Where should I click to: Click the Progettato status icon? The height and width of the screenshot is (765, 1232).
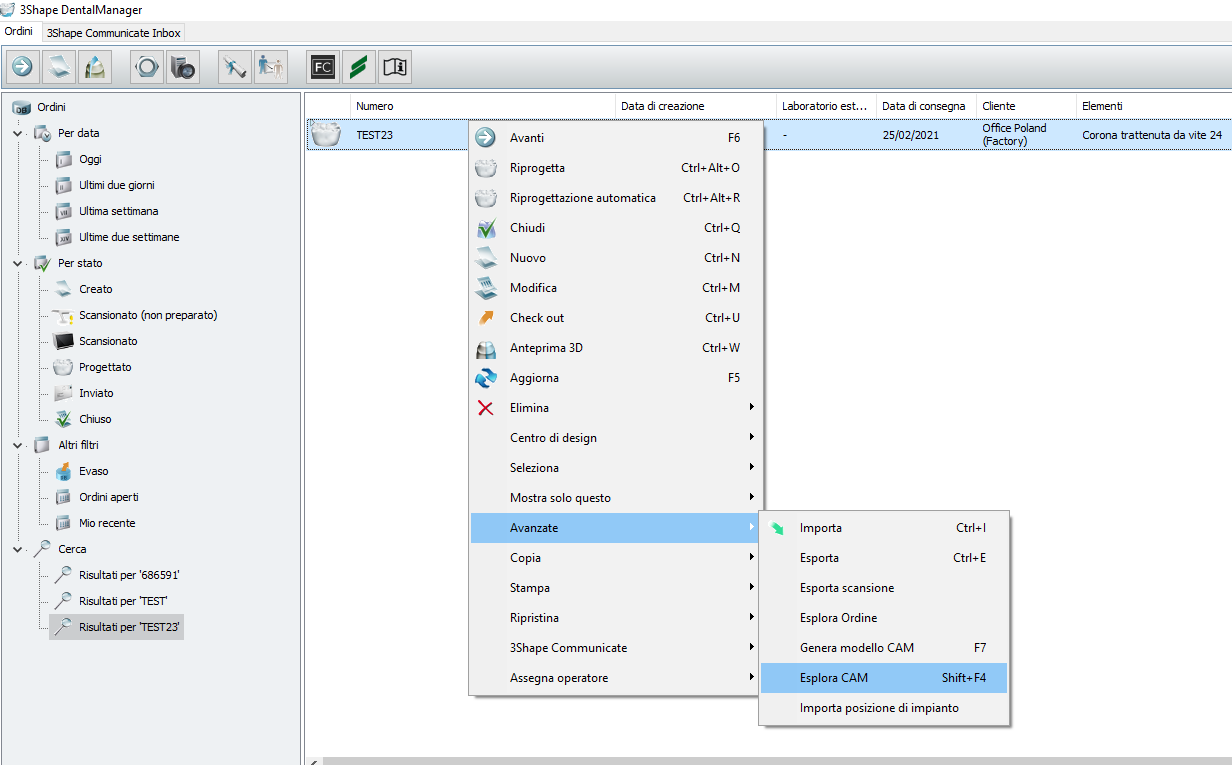(x=64, y=367)
